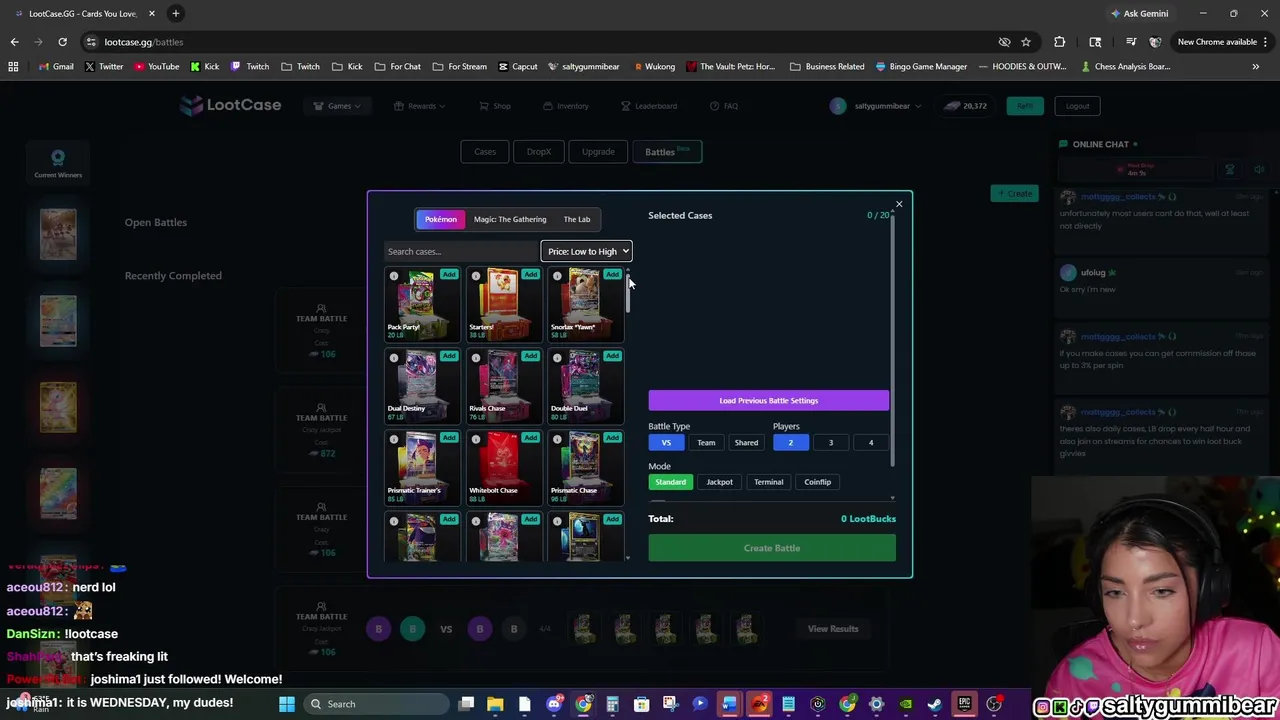Viewport: 1280px width, 720px height.
Task: Open the Chrome extensions puzzle icon
Action: pos(1059,42)
